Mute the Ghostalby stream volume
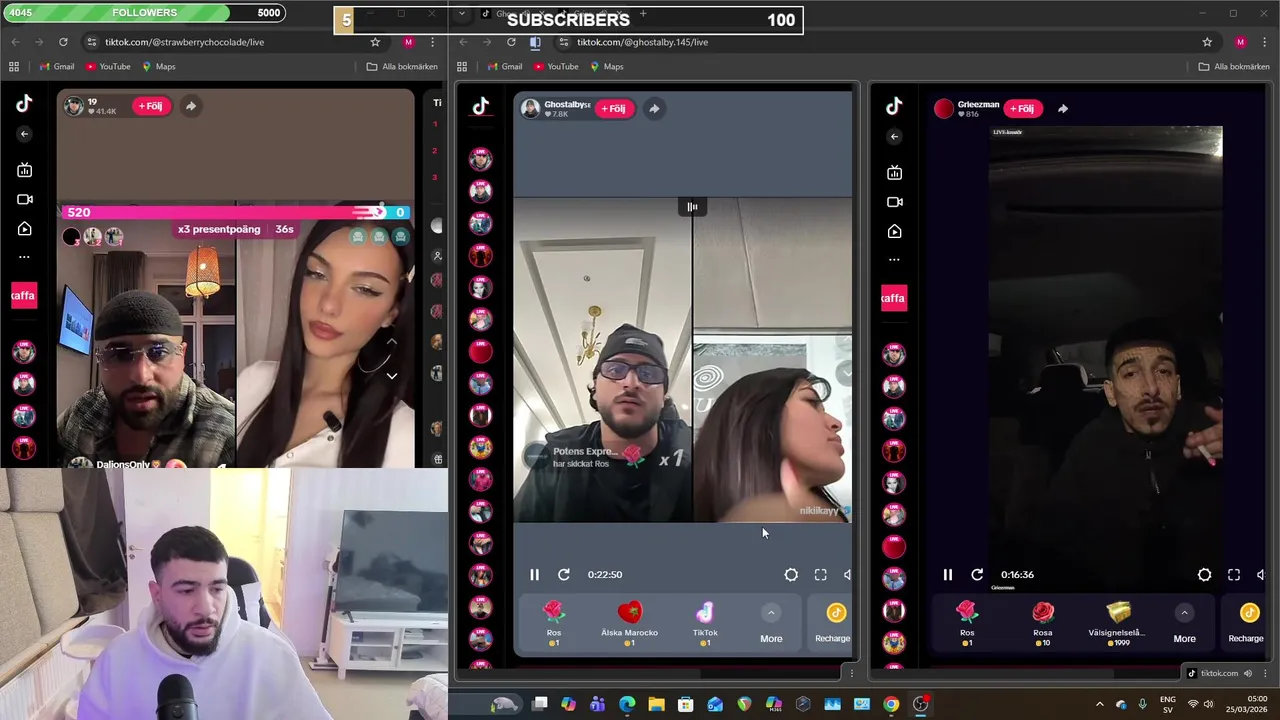This screenshot has height=720, width=1280. tap(847, 575)
